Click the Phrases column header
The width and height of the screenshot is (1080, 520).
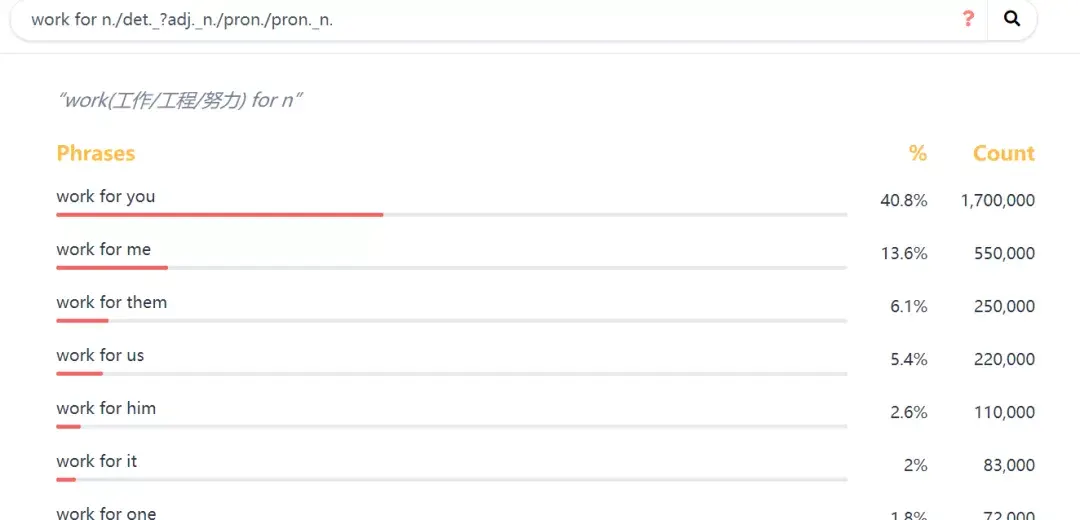[x=96, y=153]
